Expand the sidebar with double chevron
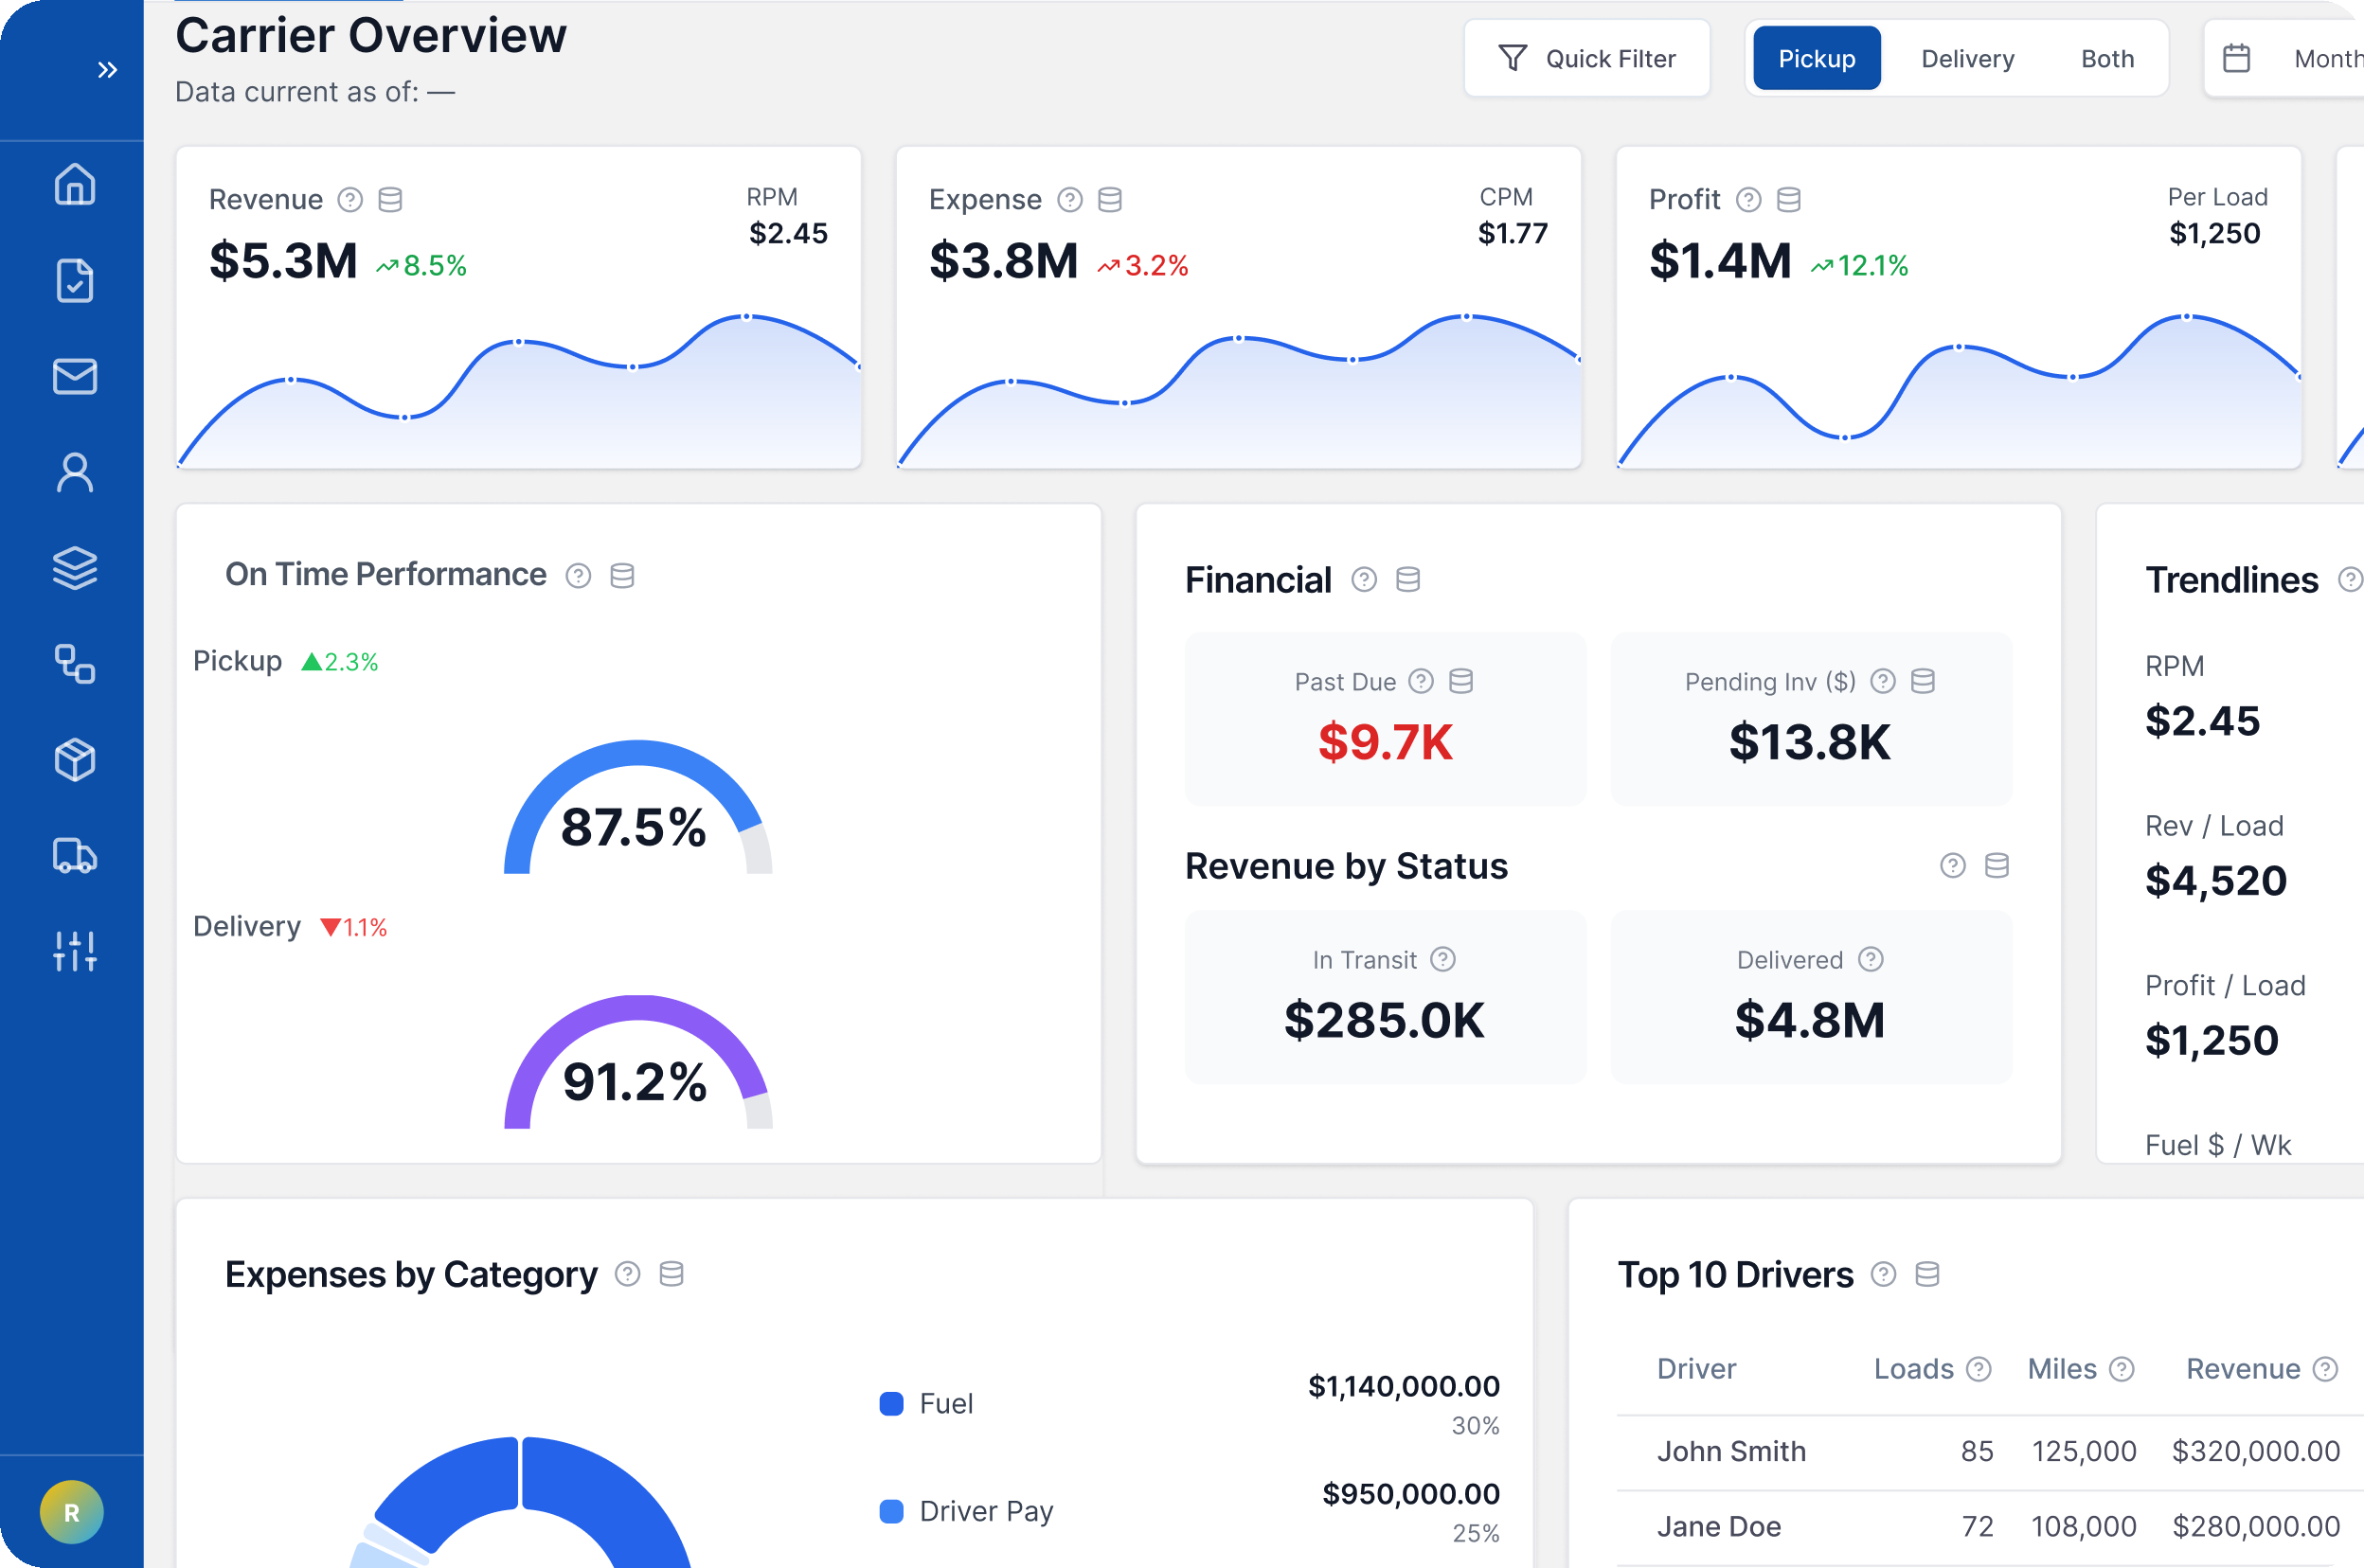 coord(107,70)
